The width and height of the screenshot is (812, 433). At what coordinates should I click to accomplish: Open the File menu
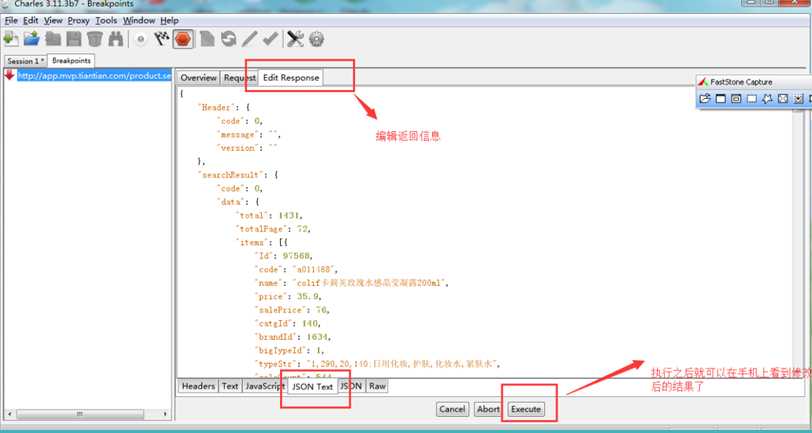click(11, 21)
